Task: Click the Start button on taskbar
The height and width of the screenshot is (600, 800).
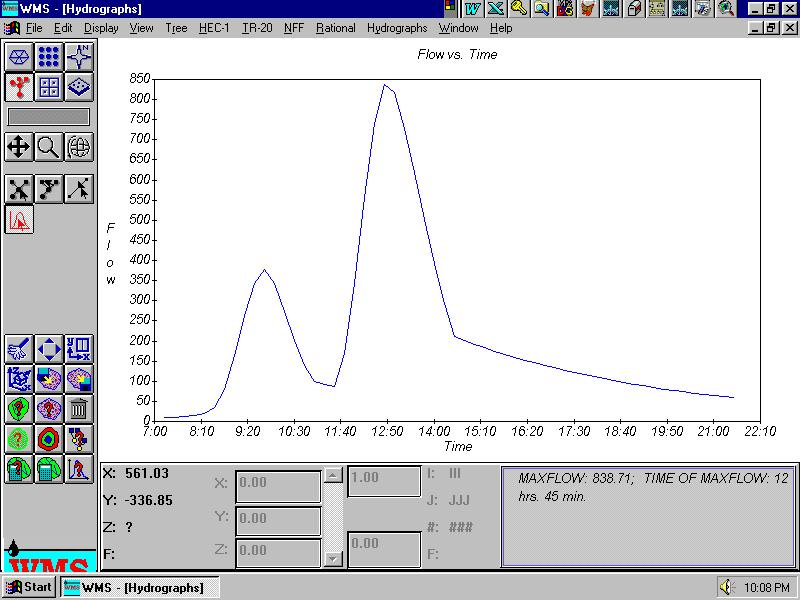Action: click(29, 587)
